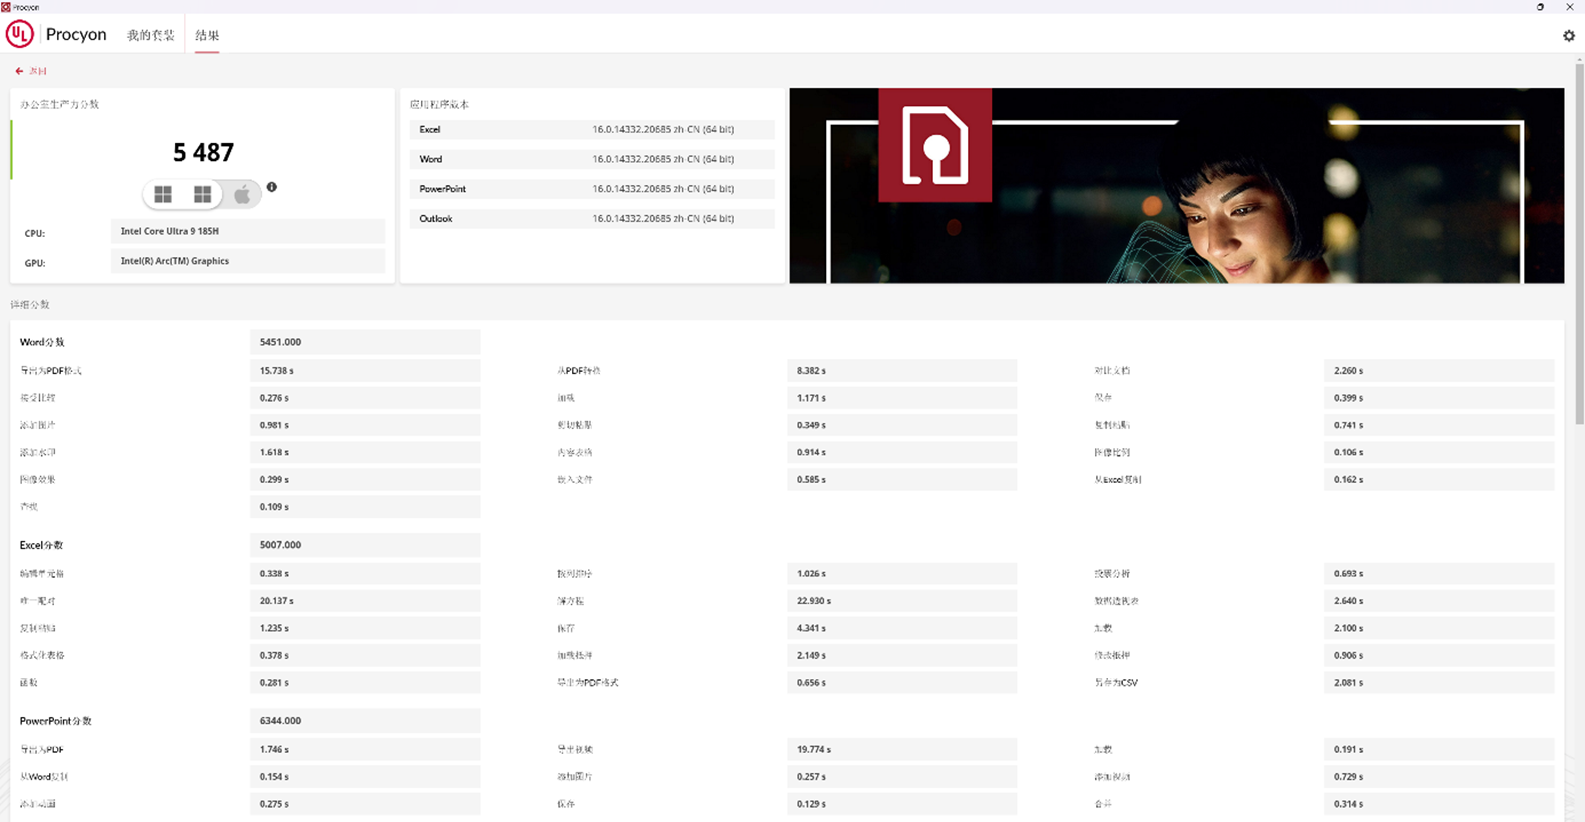Open the settings gear icon

(1569, 35)
